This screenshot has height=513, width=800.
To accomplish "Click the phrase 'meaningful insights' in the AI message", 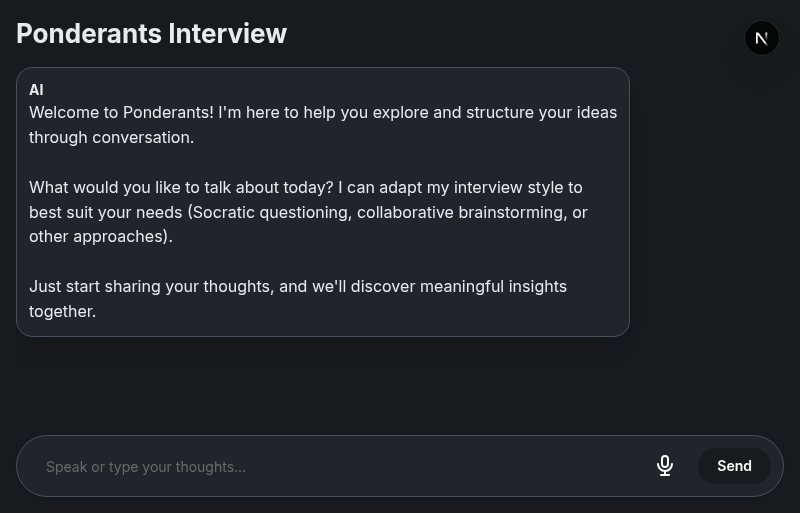I will point(493,286).
